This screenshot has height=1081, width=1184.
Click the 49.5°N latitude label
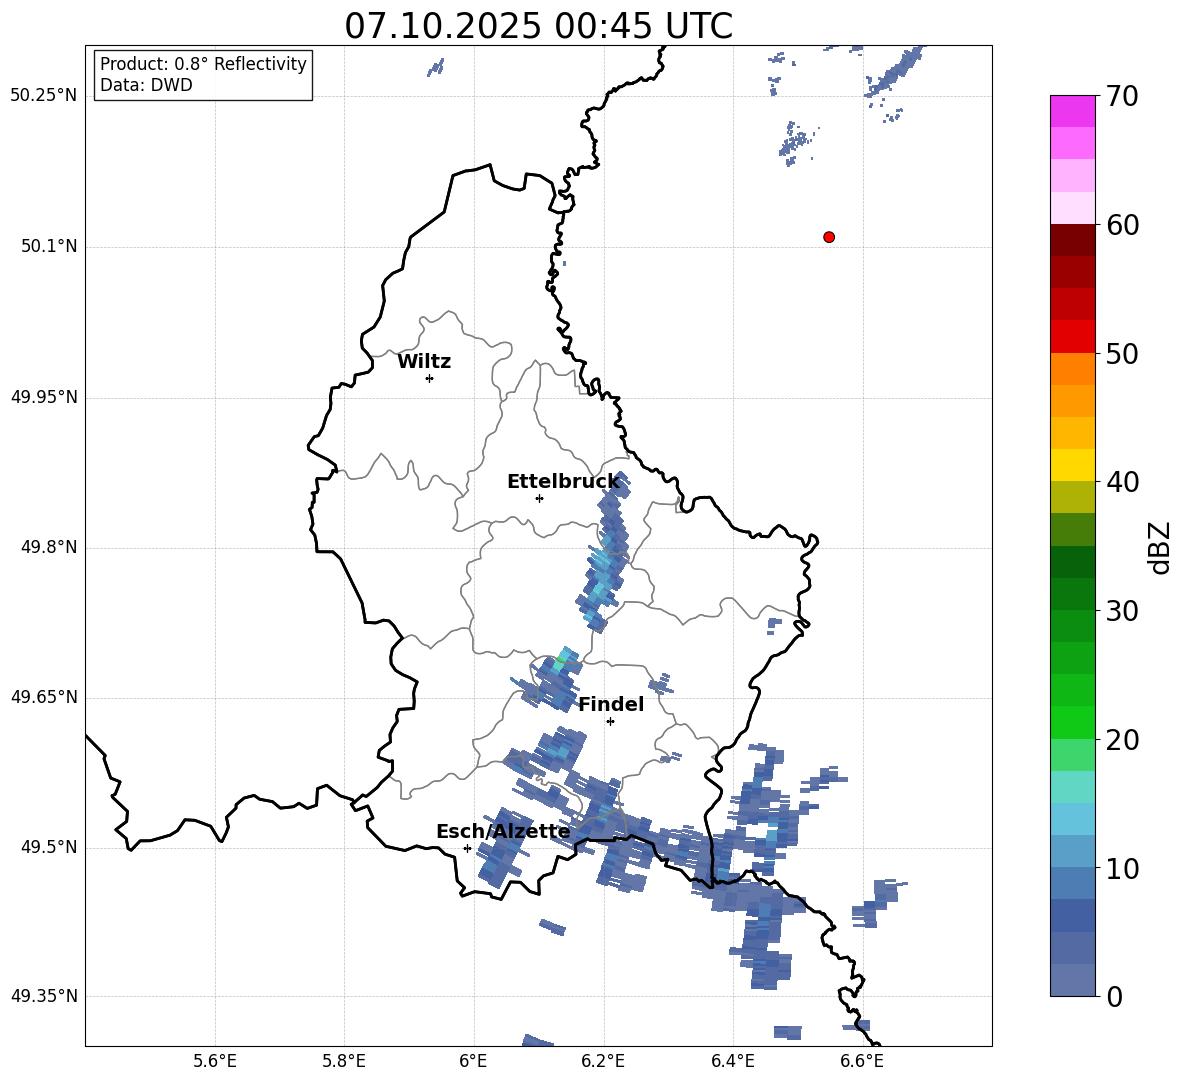click(x=49, y=847)
